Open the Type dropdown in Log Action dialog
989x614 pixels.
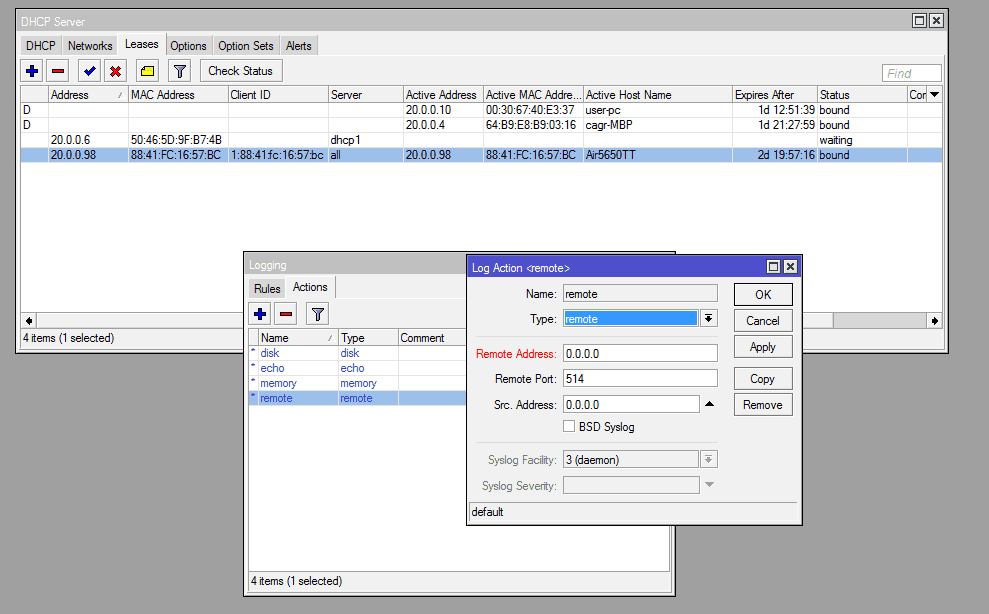(708, 319)
